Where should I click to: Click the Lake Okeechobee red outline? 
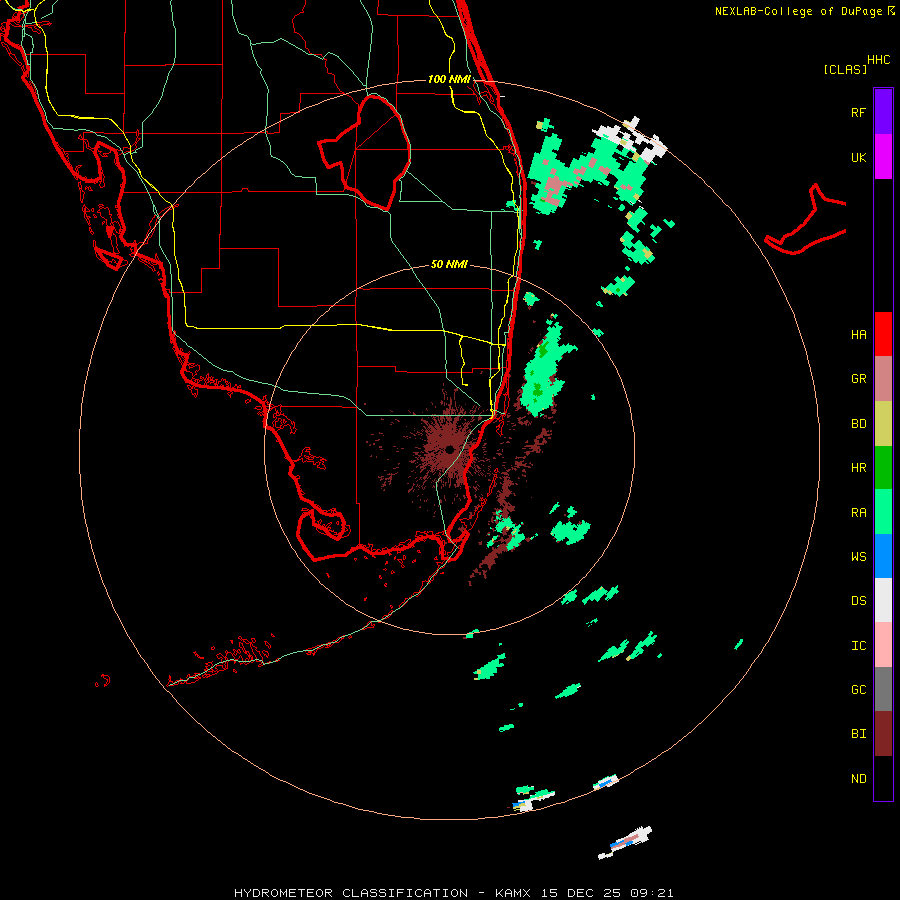[x=365, y=152]
